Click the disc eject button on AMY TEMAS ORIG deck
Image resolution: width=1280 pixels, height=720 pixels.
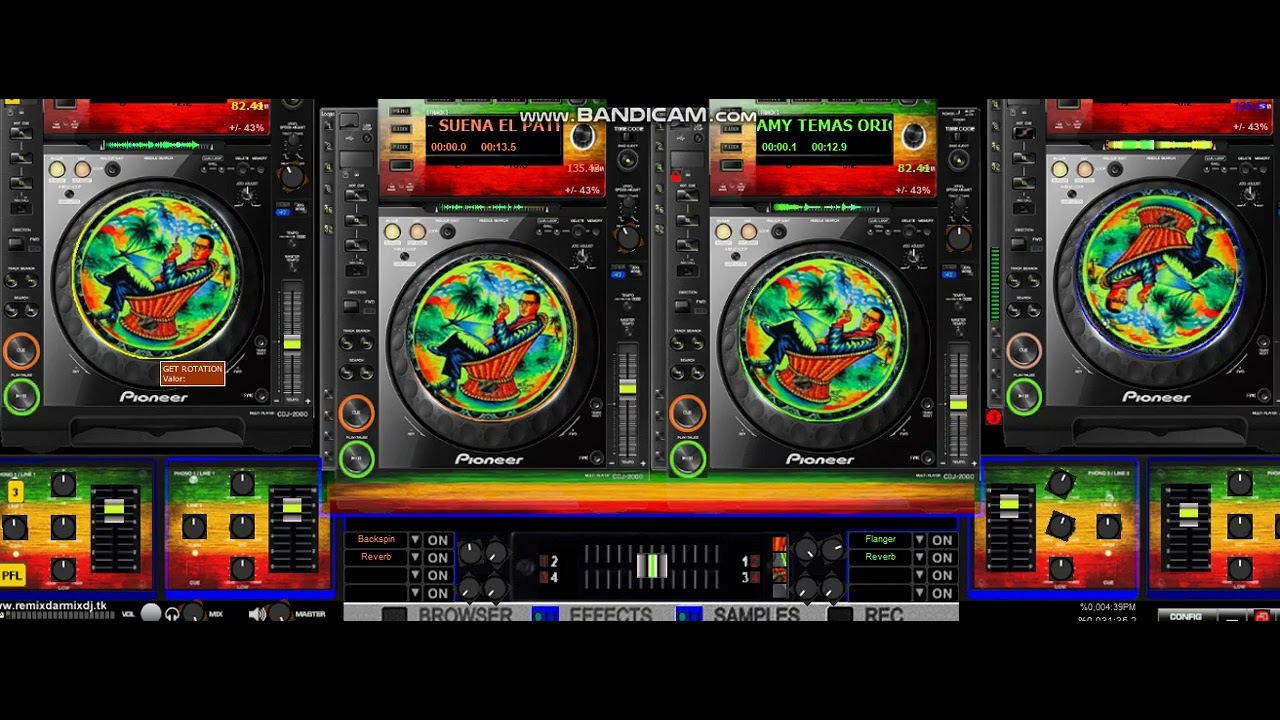click(958, 158)
